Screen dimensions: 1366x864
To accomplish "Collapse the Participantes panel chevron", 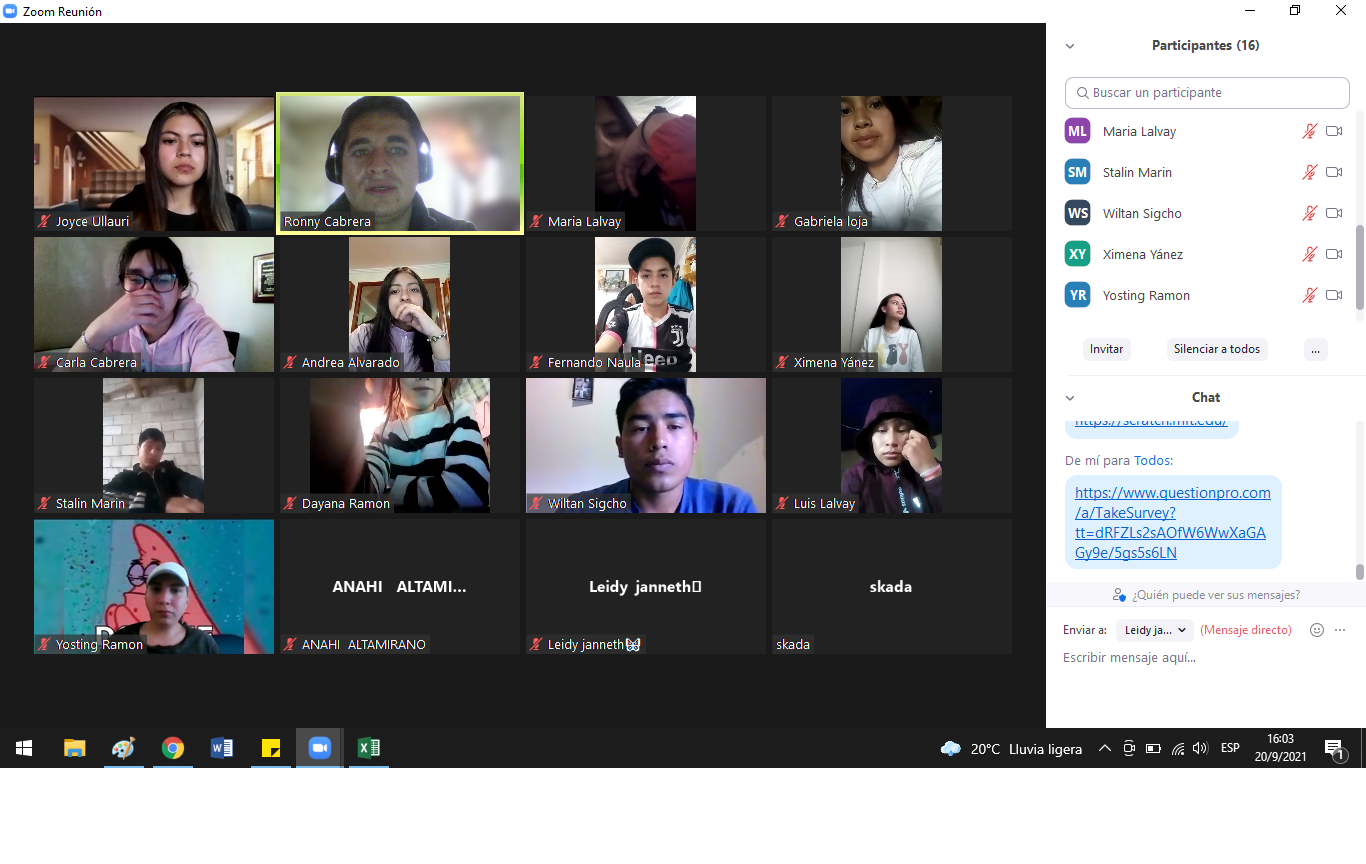I will pyautogui.click(x=1070, y=46).
